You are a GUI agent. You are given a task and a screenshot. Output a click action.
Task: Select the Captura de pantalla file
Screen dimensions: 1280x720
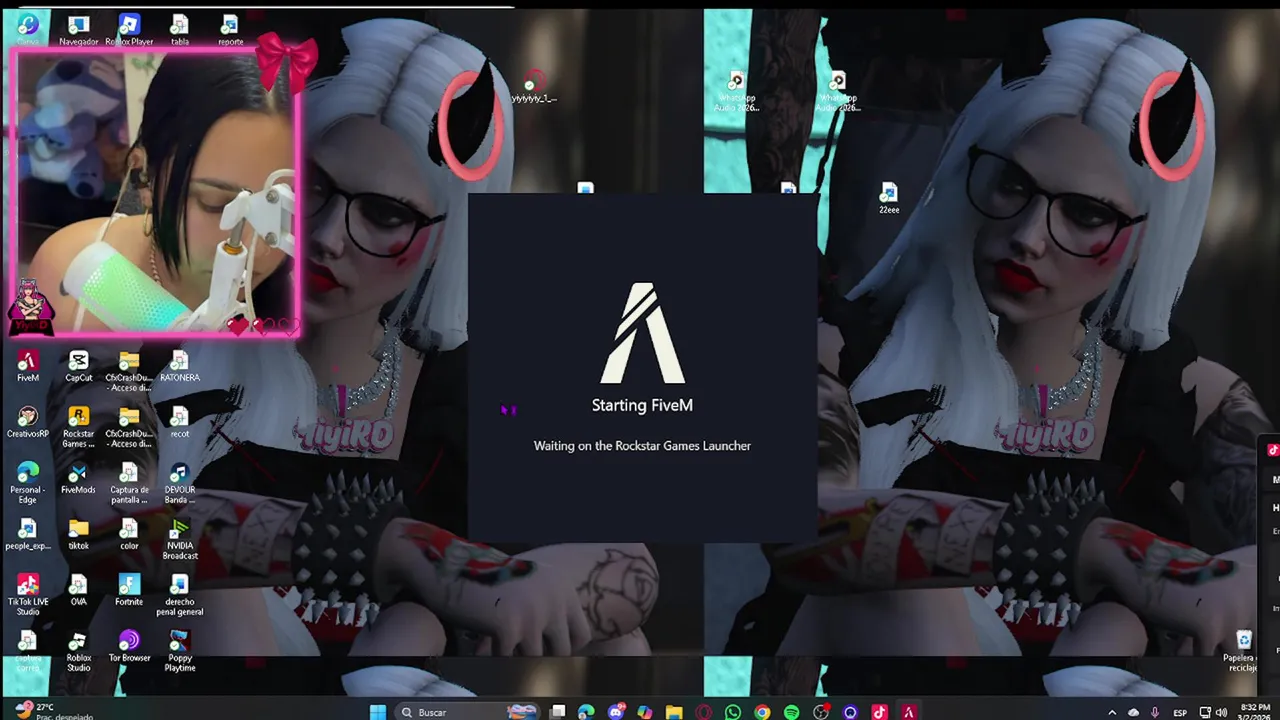129,483
